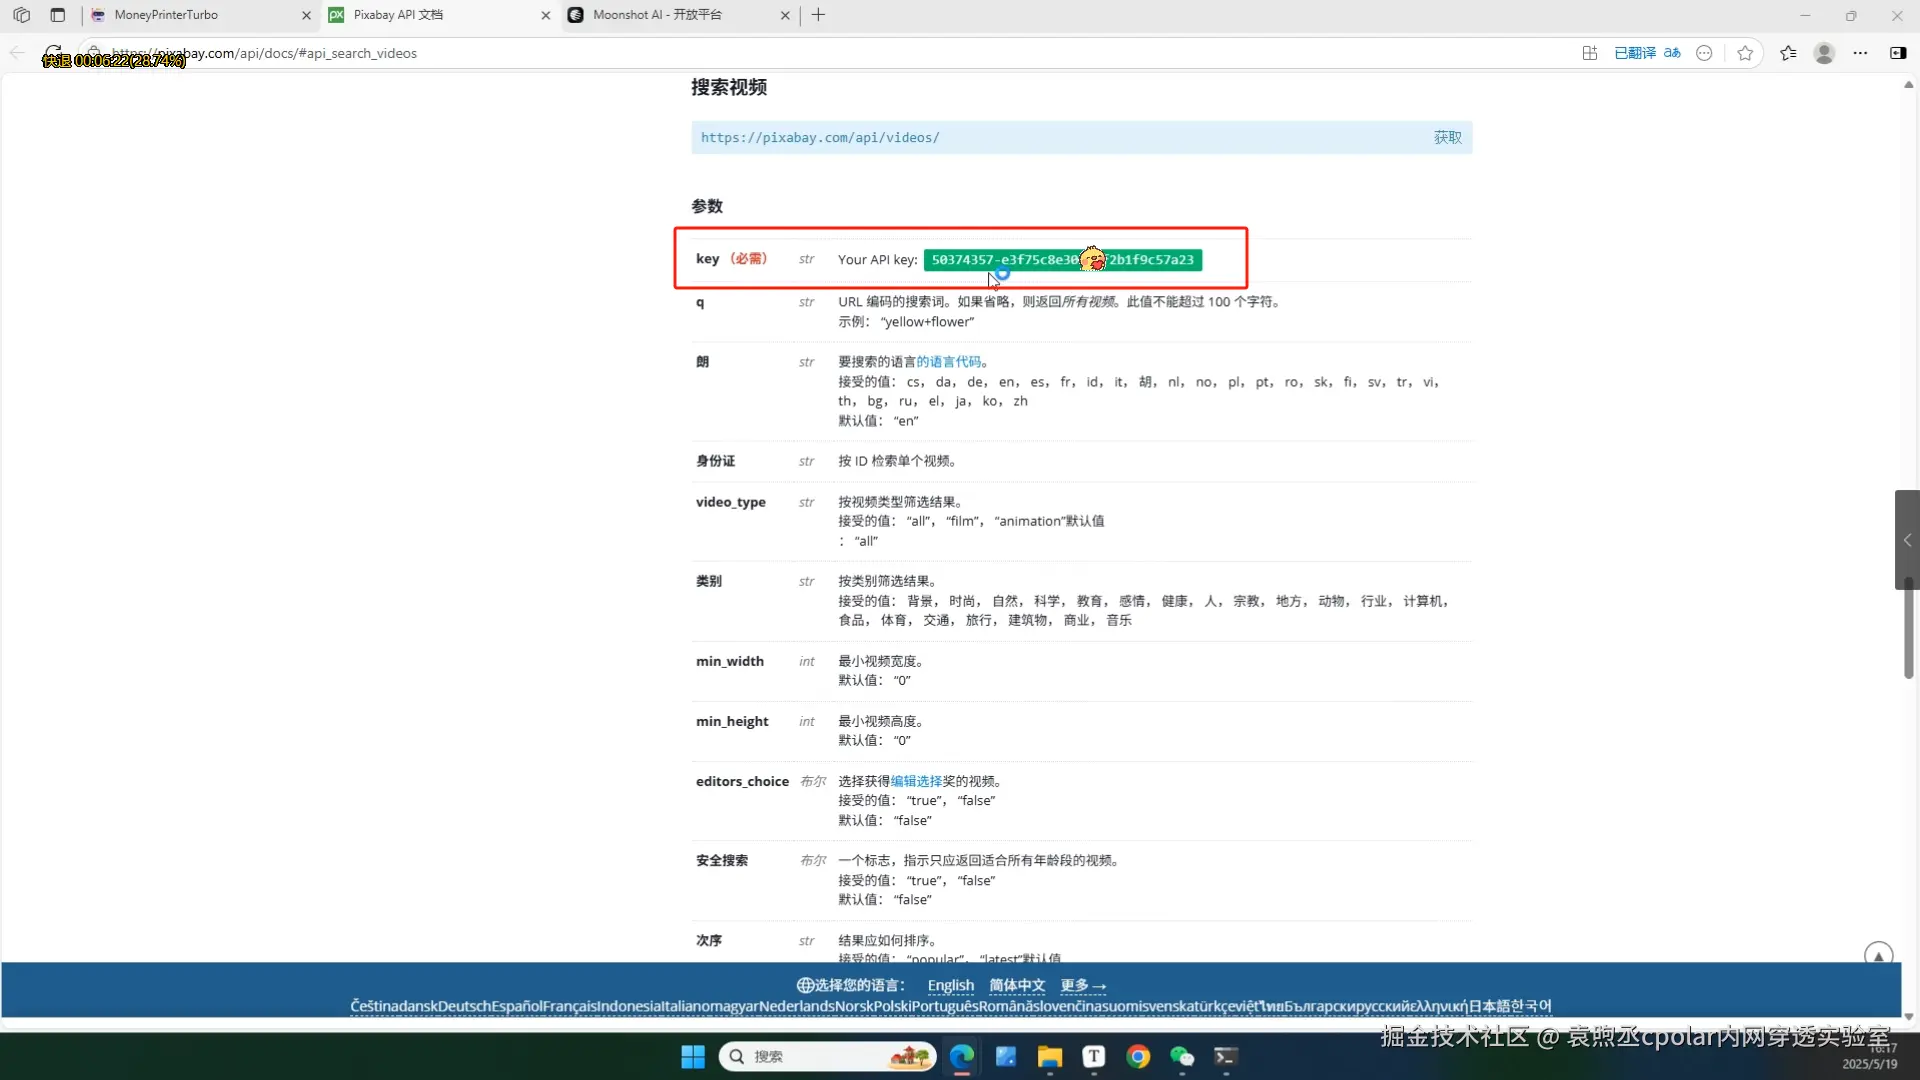The width and height of the screenshot is (1920, 1080).
Task: Click the scrollbar down arrow
Action: (x=1909, y=1017)
